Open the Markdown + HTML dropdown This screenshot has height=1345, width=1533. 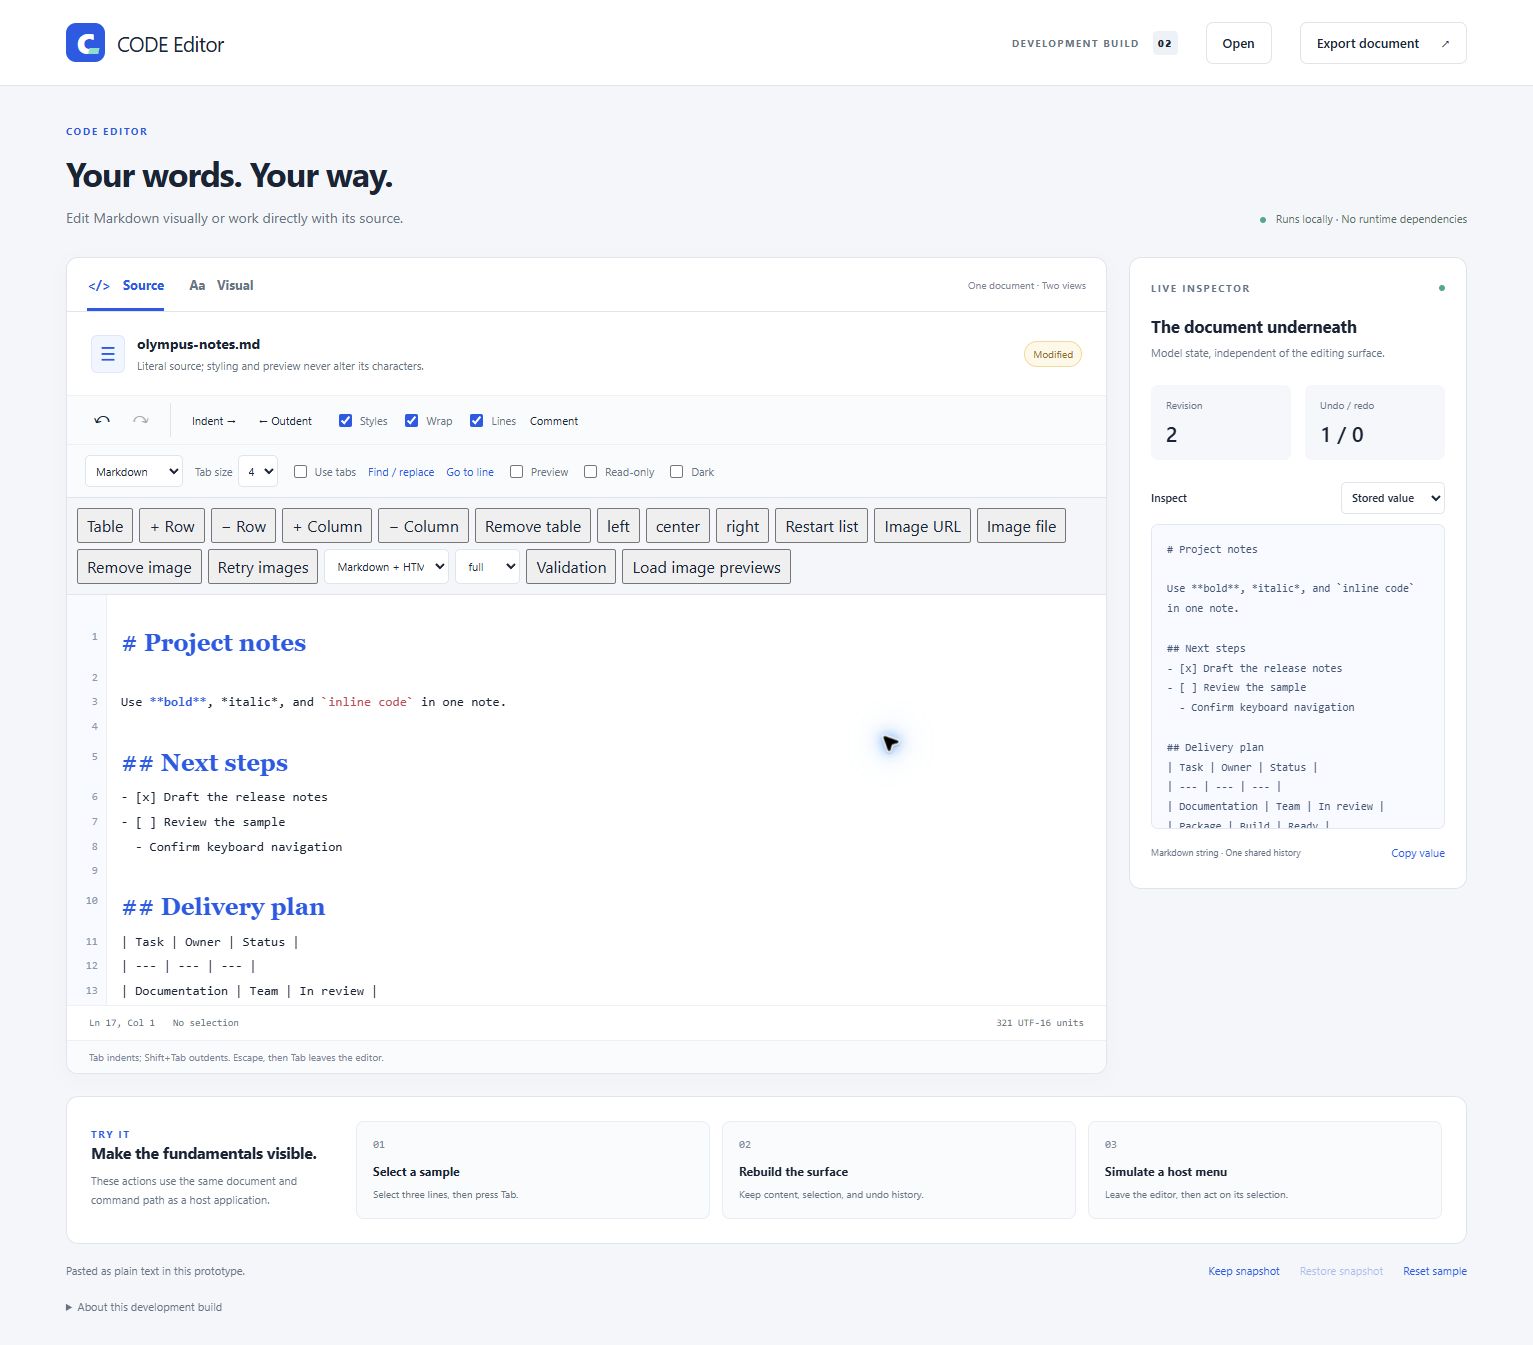click(x=386, y=567)
